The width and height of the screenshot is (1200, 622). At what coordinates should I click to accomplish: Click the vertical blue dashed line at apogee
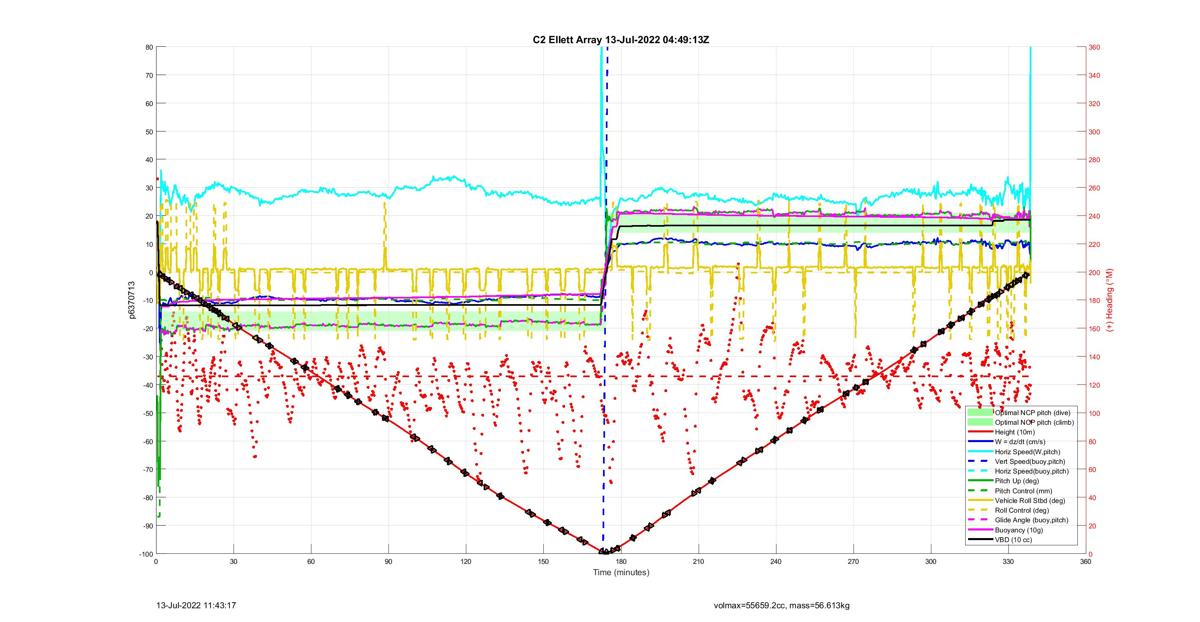(x=605, y=300)
